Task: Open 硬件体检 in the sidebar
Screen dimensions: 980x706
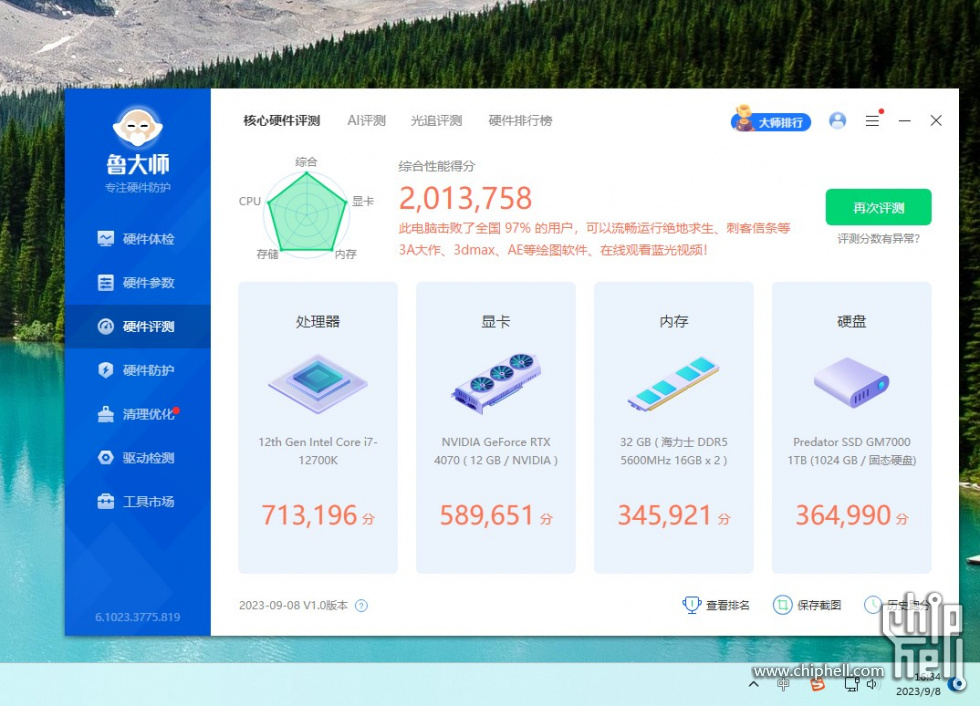Action: (137, 239)
